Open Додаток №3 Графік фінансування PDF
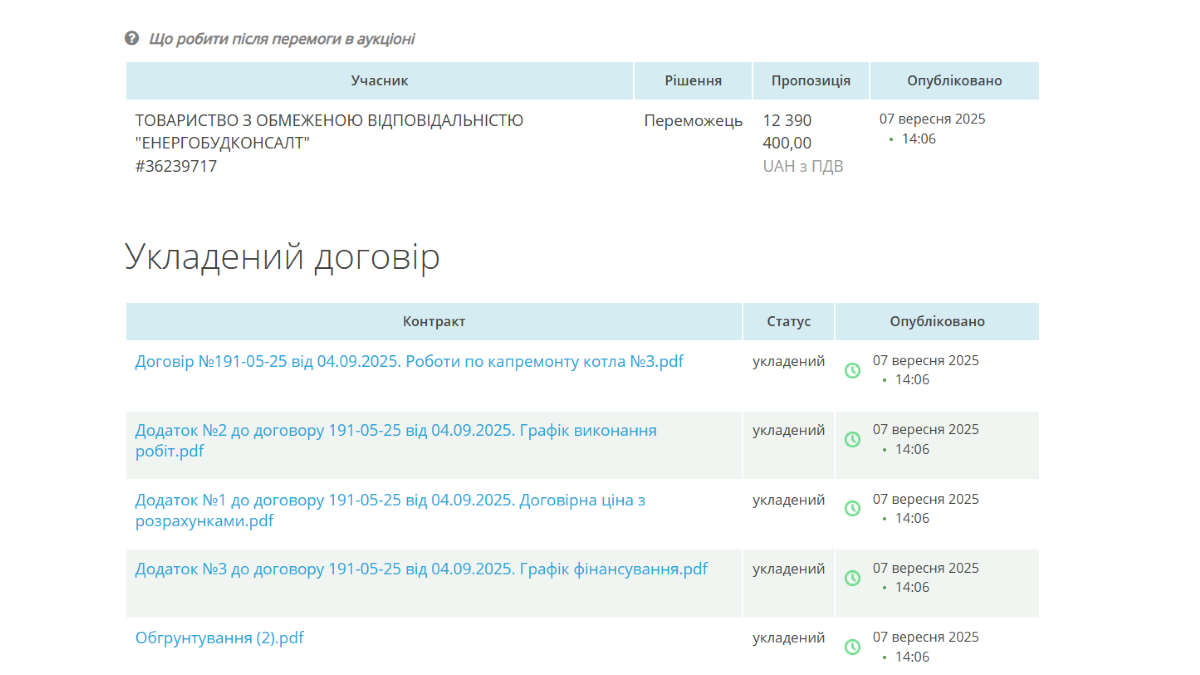This screenshot has width=1200, height=675. (421, 569)
